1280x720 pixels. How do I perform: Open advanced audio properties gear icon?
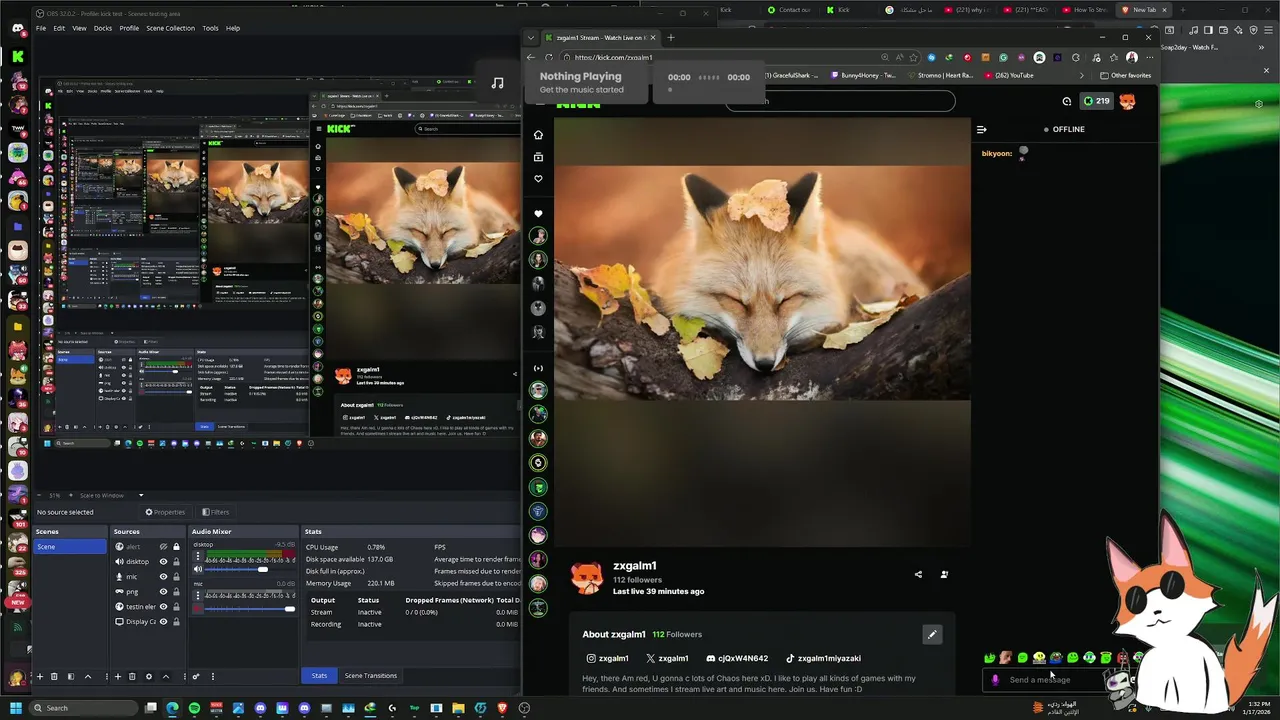[196, 677]
